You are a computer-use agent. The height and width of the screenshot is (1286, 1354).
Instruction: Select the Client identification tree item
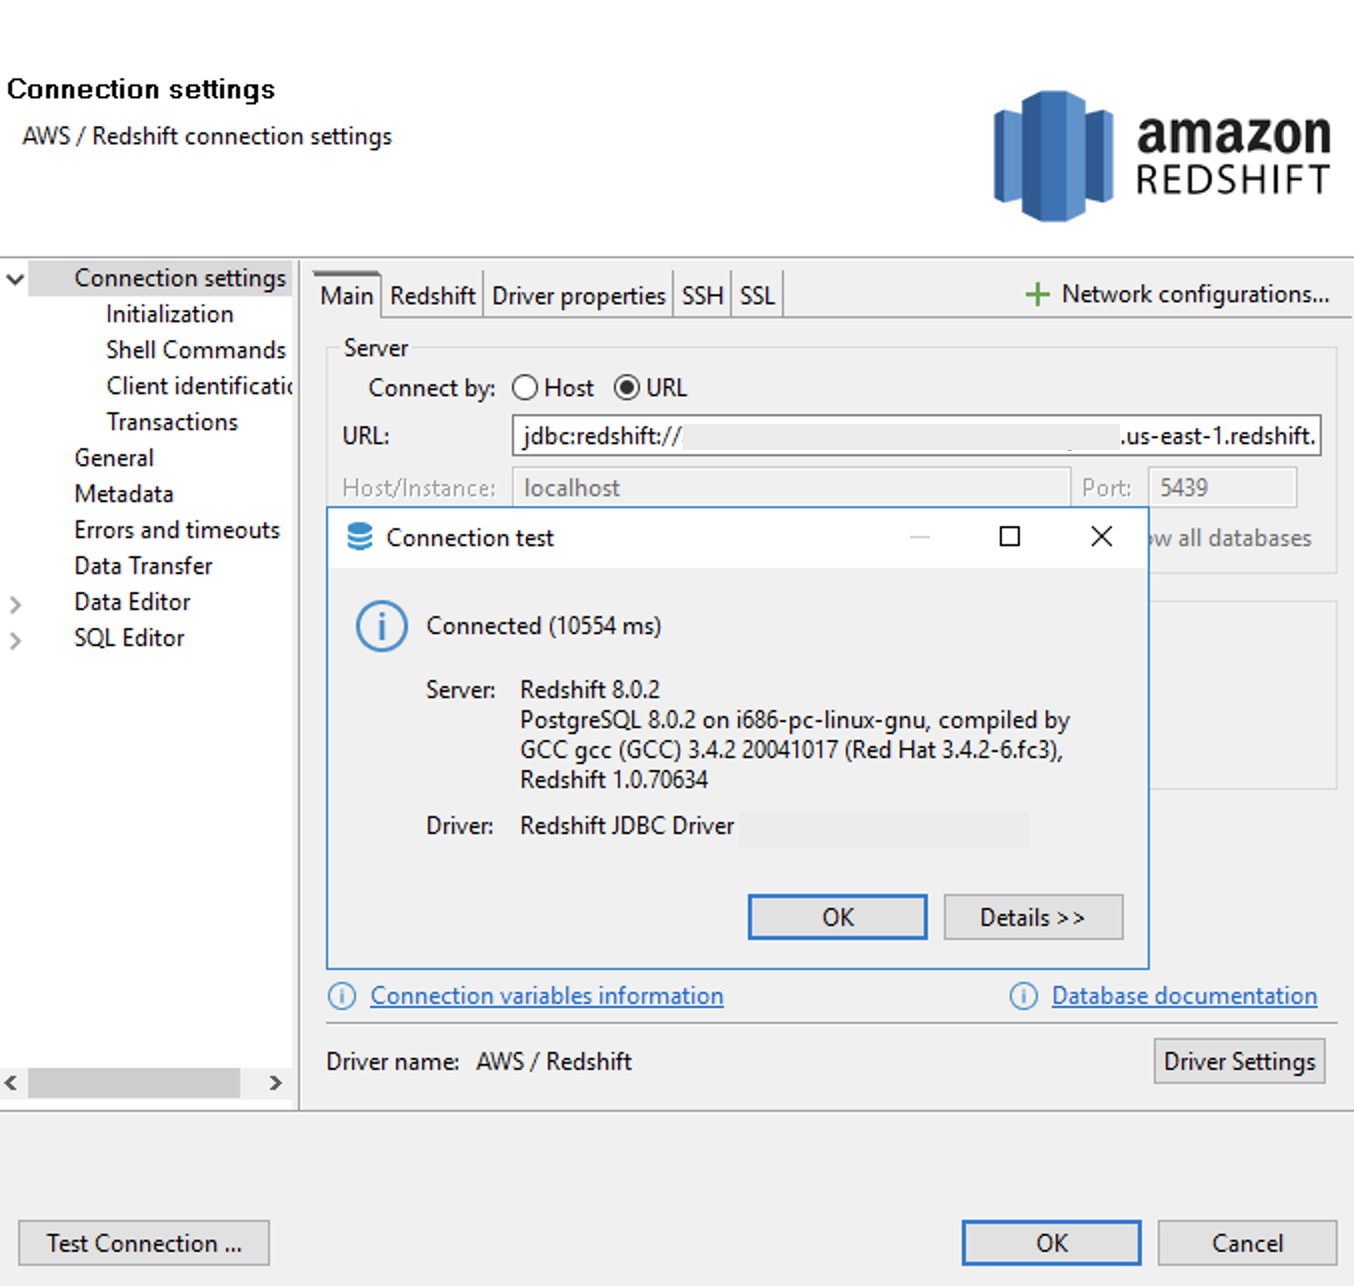pos(199,386)
